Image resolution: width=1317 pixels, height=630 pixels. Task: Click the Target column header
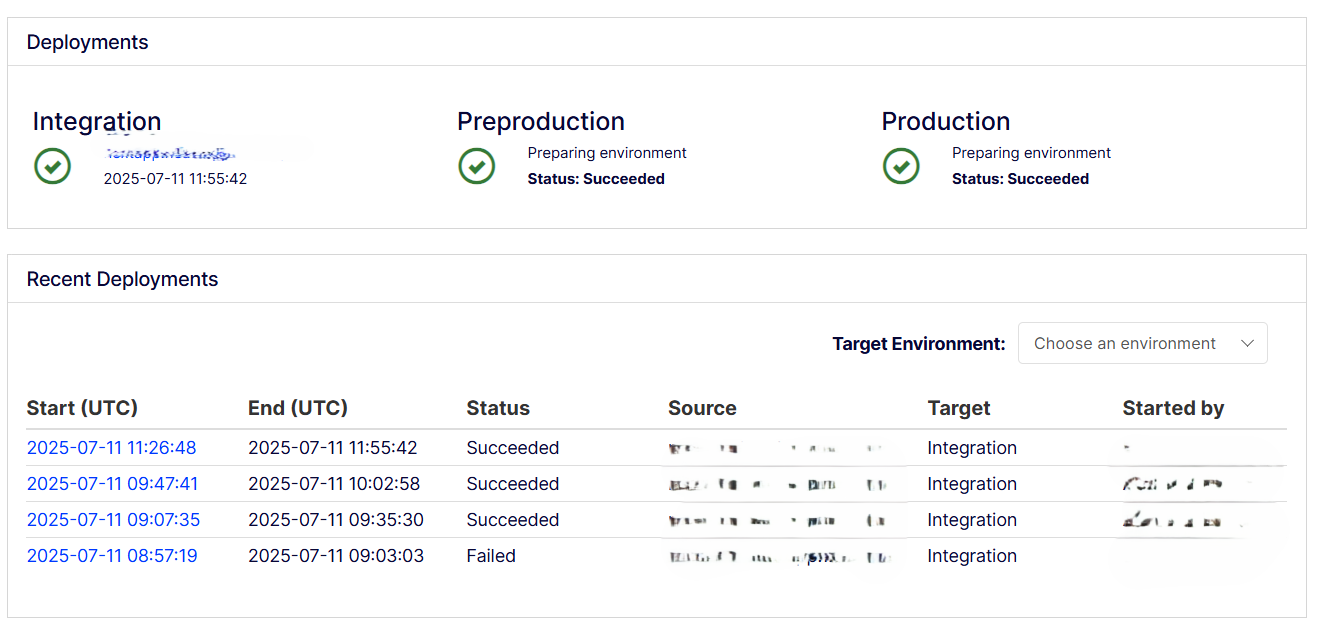pyautogui.click(x=959, y=408)
